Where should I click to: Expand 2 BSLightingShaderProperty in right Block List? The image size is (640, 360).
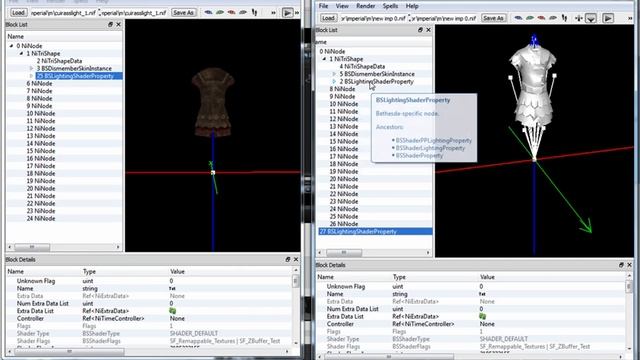click(x=334, y=82)
